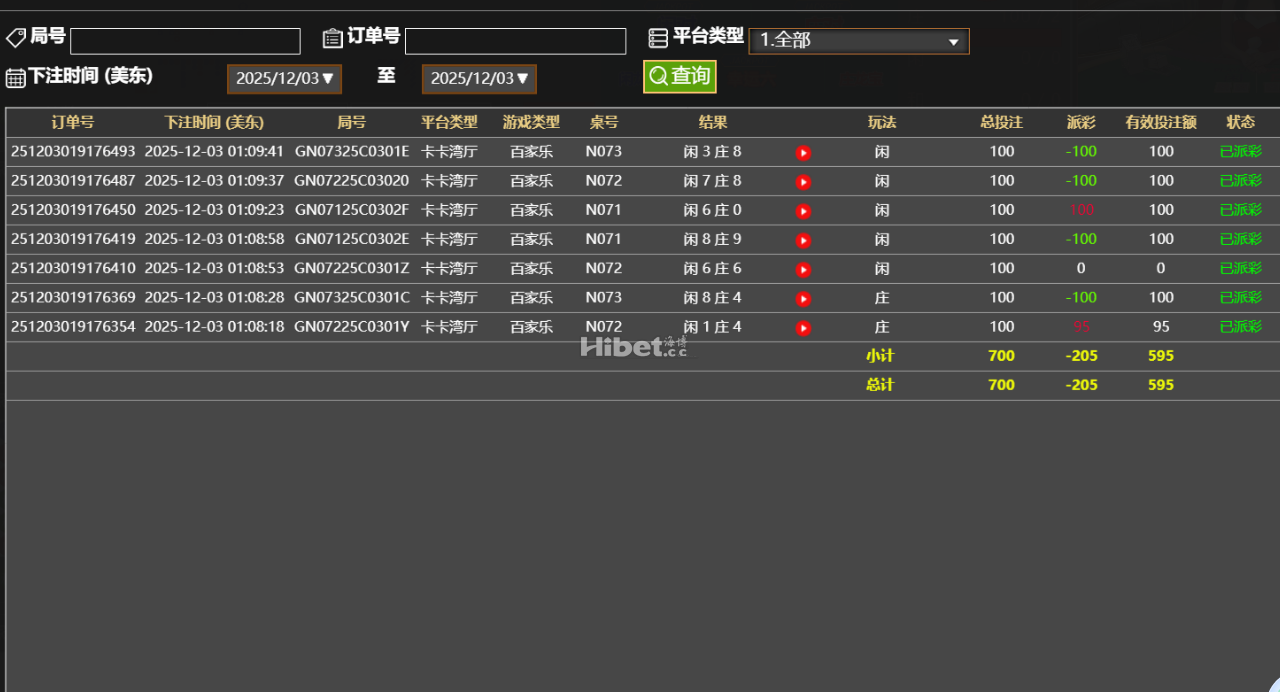
Task: Select the 已派彩 status on the first row
Action: click(1240, 152)
